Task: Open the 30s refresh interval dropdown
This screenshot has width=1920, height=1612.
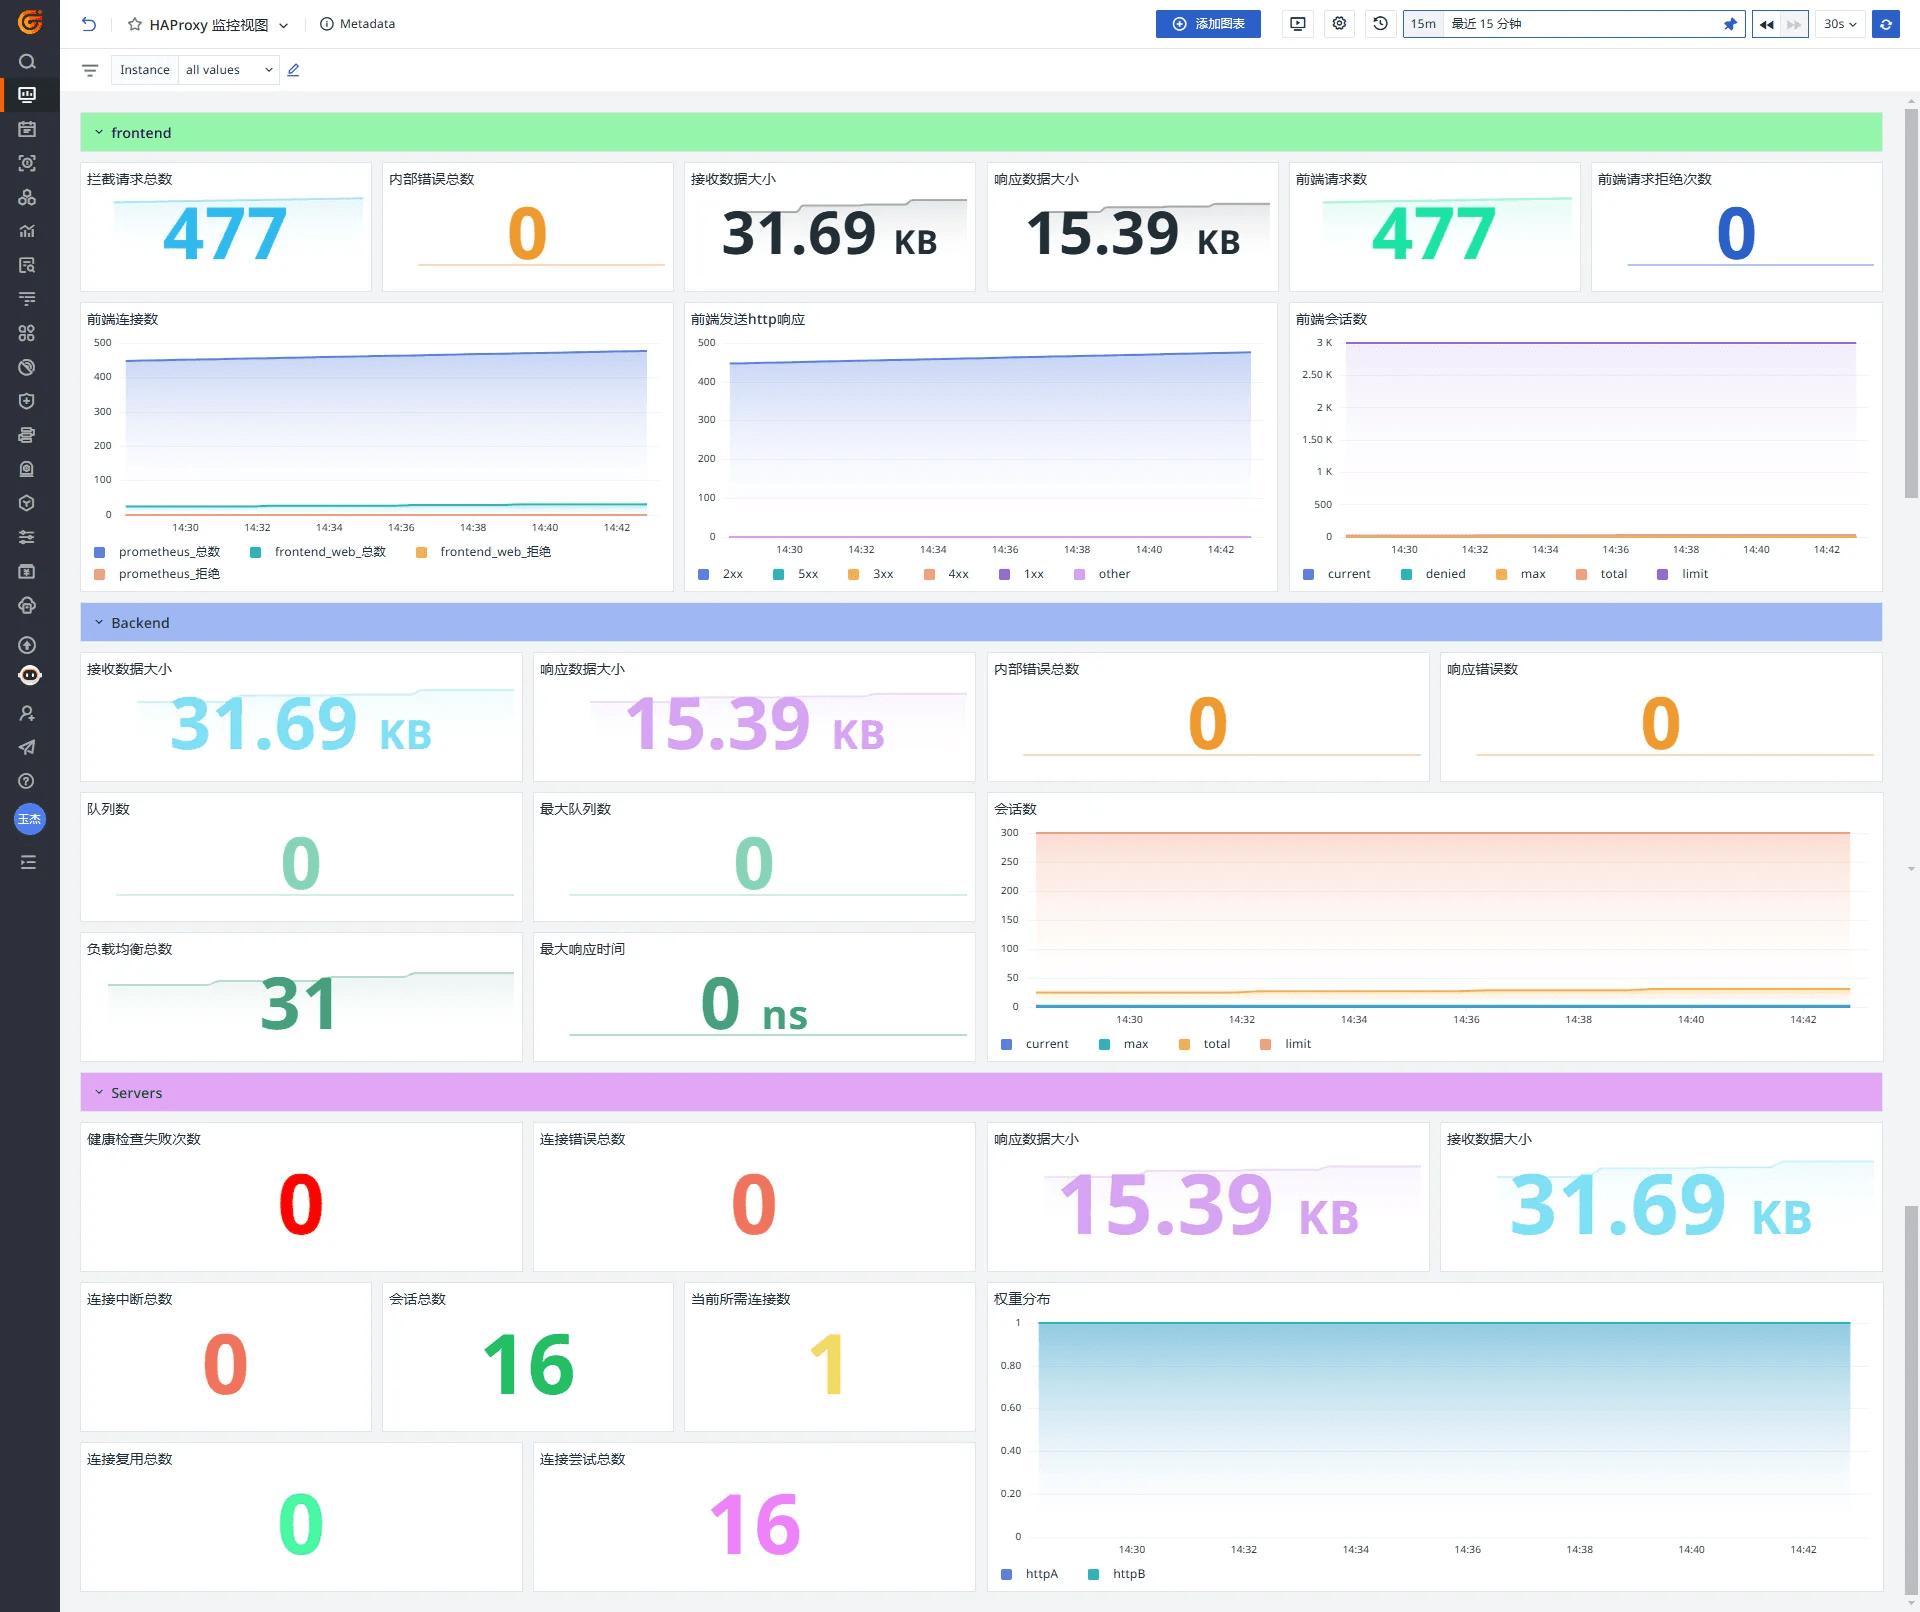Action: pos(1839,24)
